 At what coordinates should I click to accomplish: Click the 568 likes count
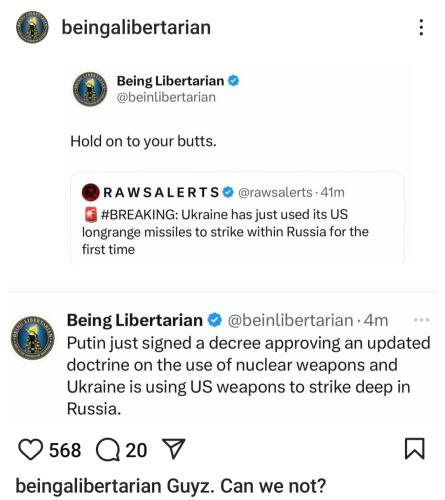tap(65, 450)
